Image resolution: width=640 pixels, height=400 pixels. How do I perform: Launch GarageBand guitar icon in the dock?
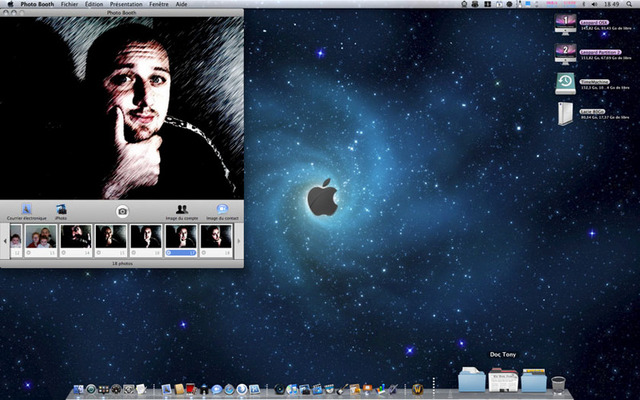342,389
